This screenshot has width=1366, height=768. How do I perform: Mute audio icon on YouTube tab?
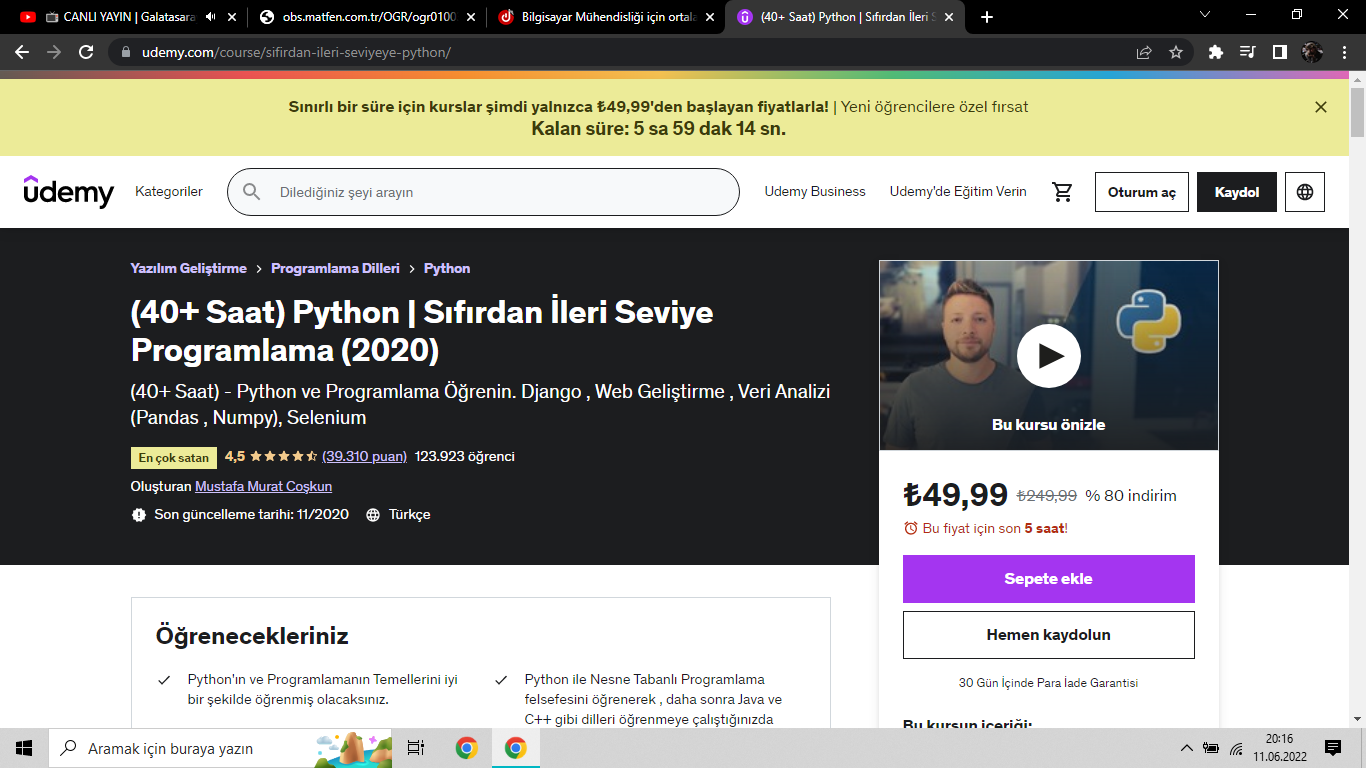[x=210, y=17]
